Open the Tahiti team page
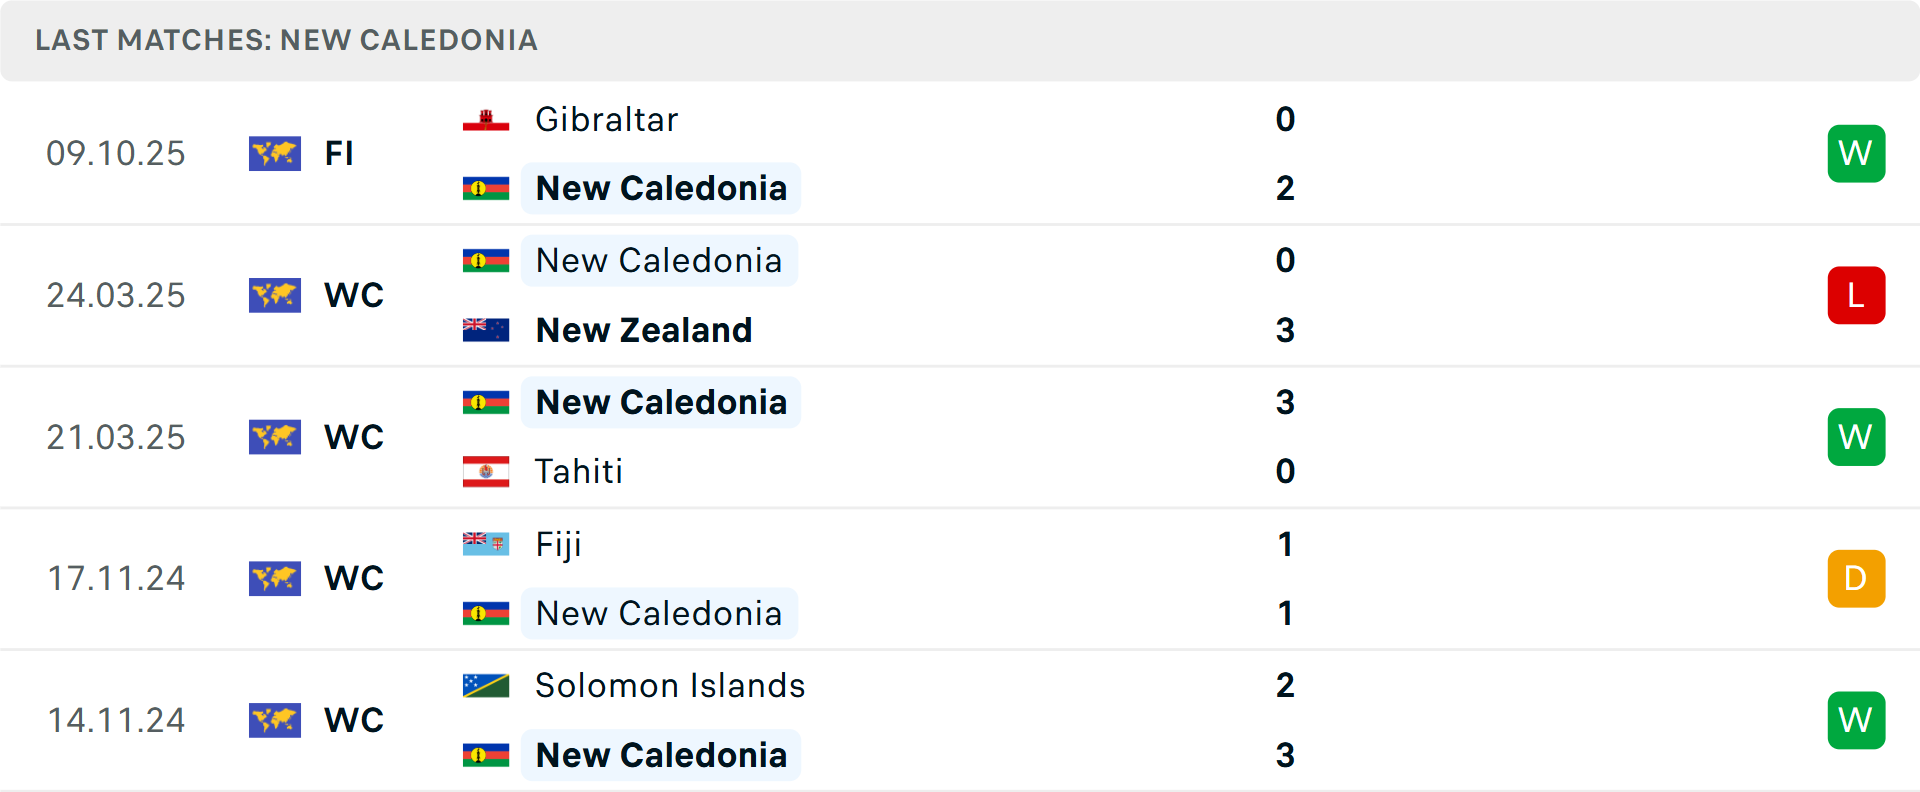The height and width of the screenshot is (792, 1920). pyautogui.click(x=578, y=471)
